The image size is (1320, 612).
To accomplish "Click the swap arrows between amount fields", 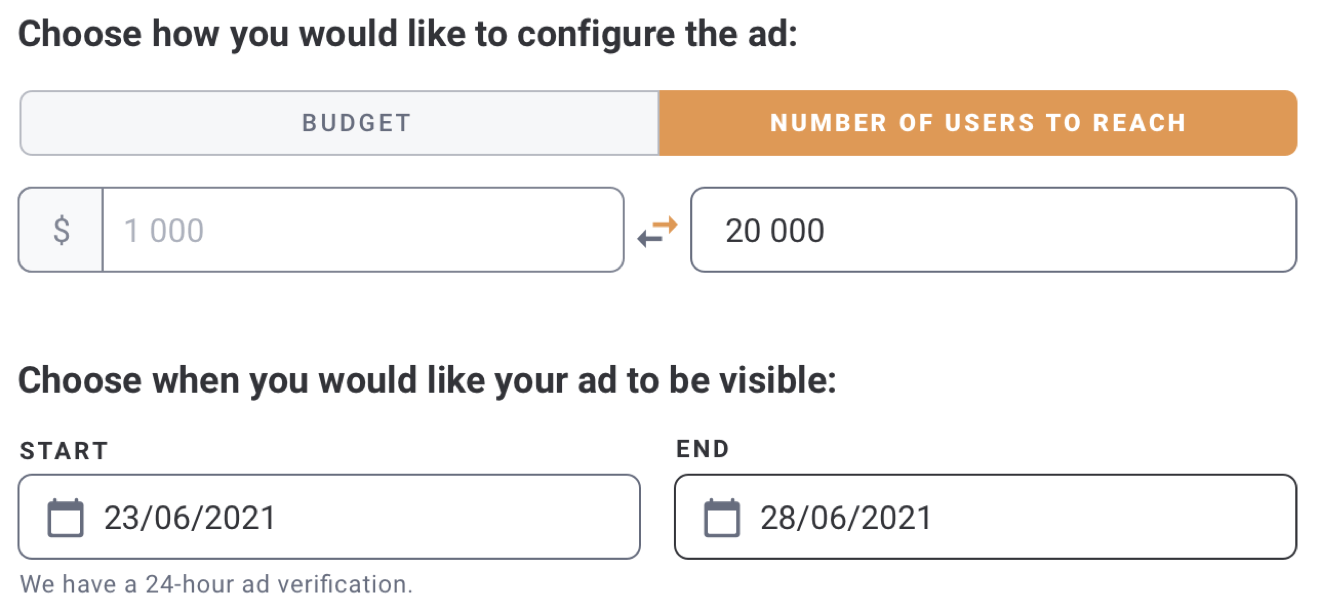I will [657, 231].
